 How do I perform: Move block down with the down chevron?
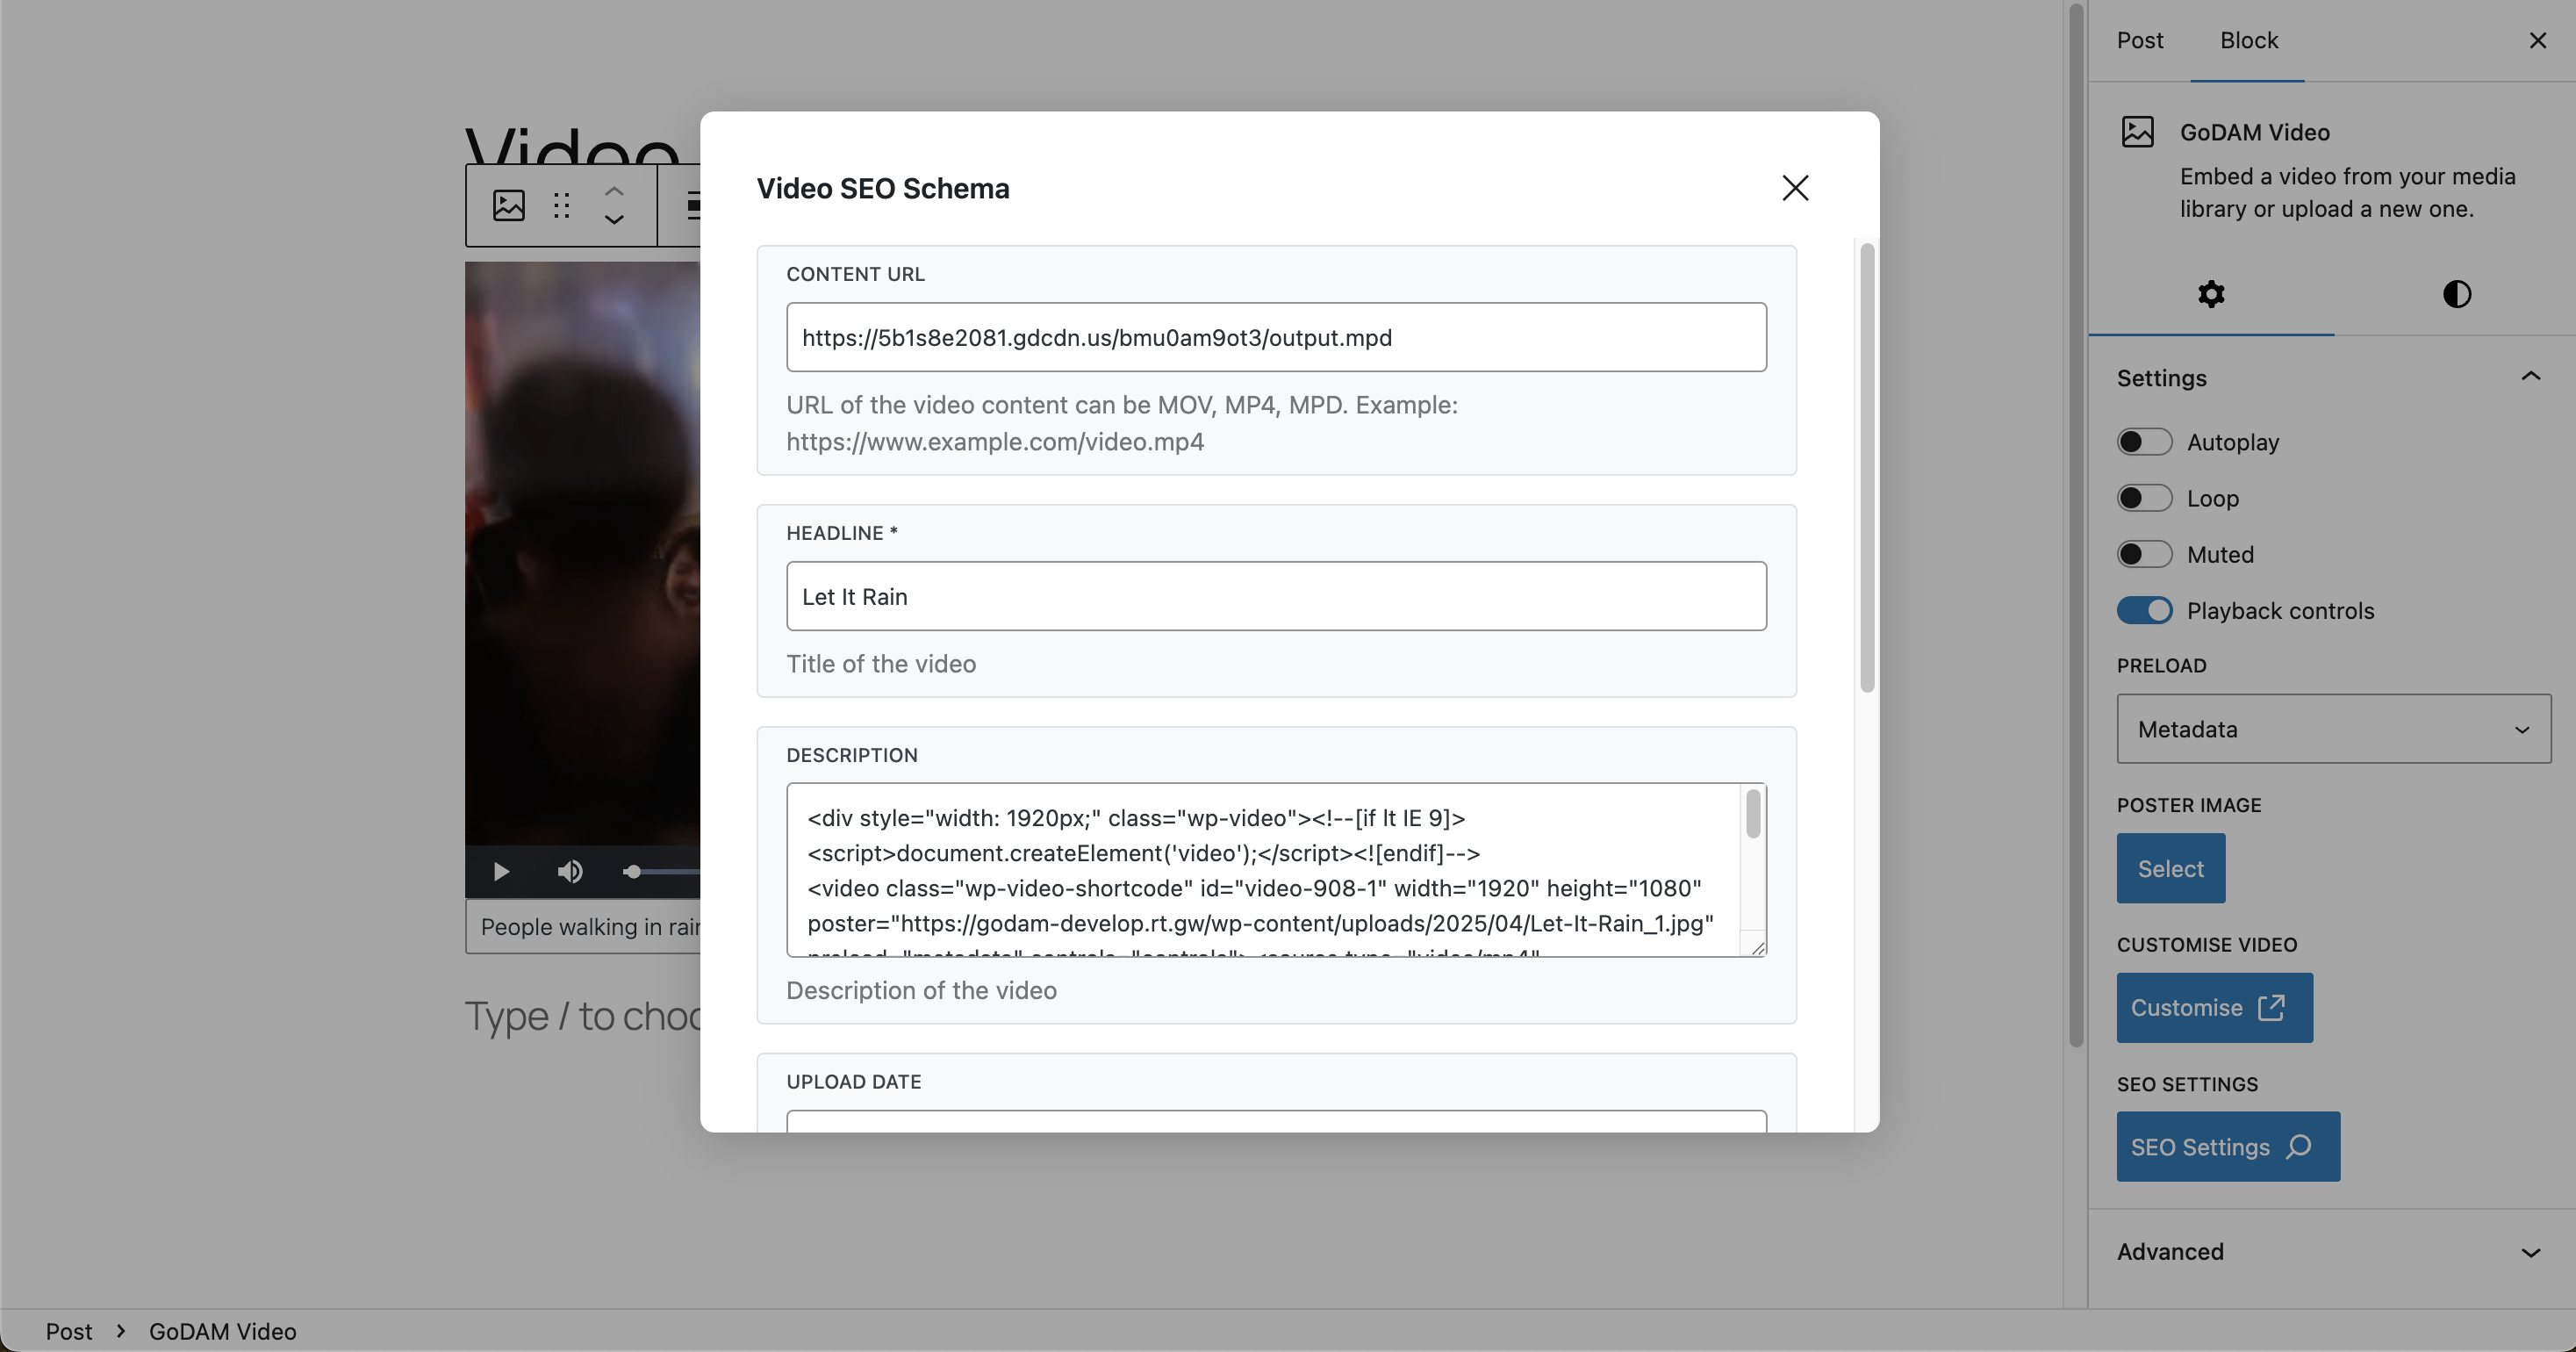click(x=614, y=220)
